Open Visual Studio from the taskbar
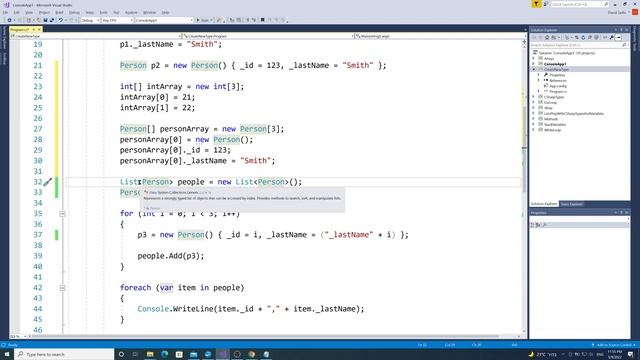The image size is (640, 360). pos(222,354)
